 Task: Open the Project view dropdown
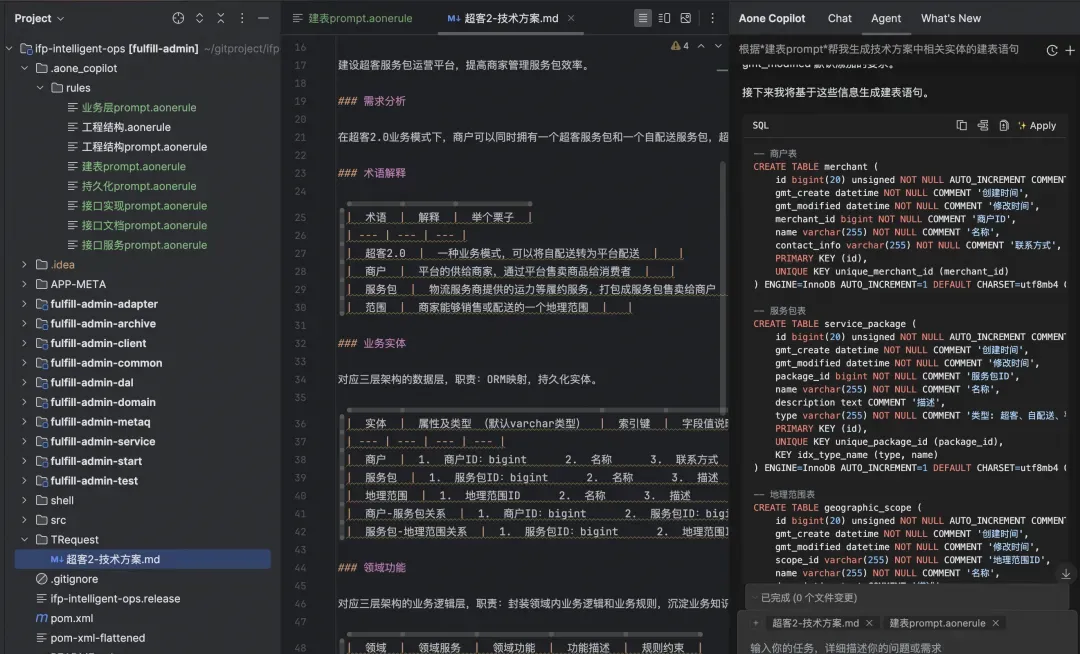(x=39, y=19)
